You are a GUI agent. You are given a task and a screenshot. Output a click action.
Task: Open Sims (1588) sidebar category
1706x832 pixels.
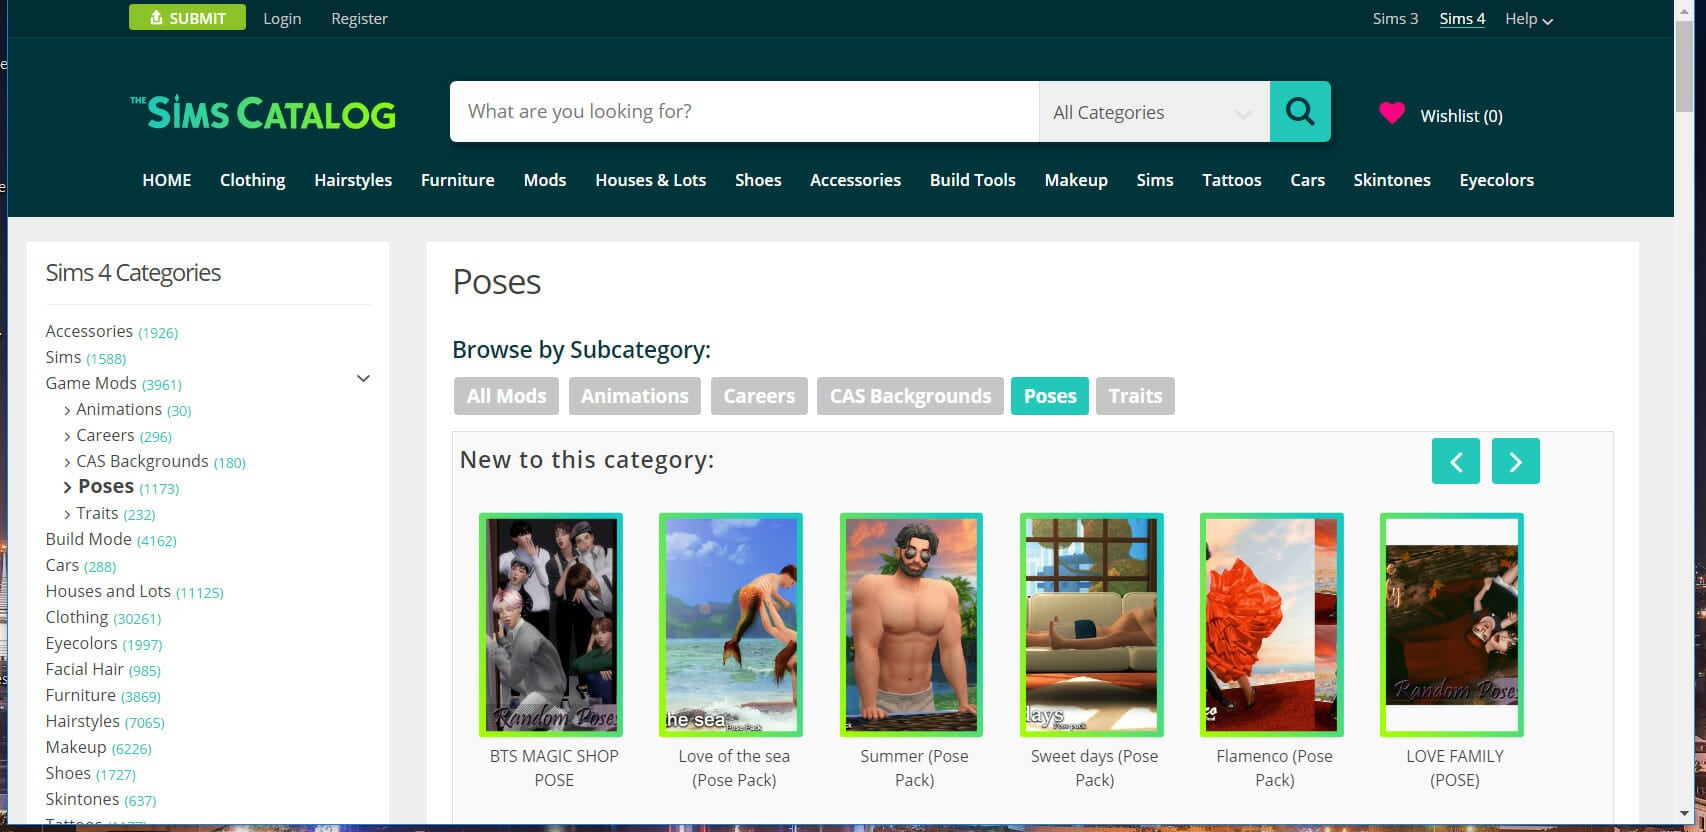(x=86, y=357)
